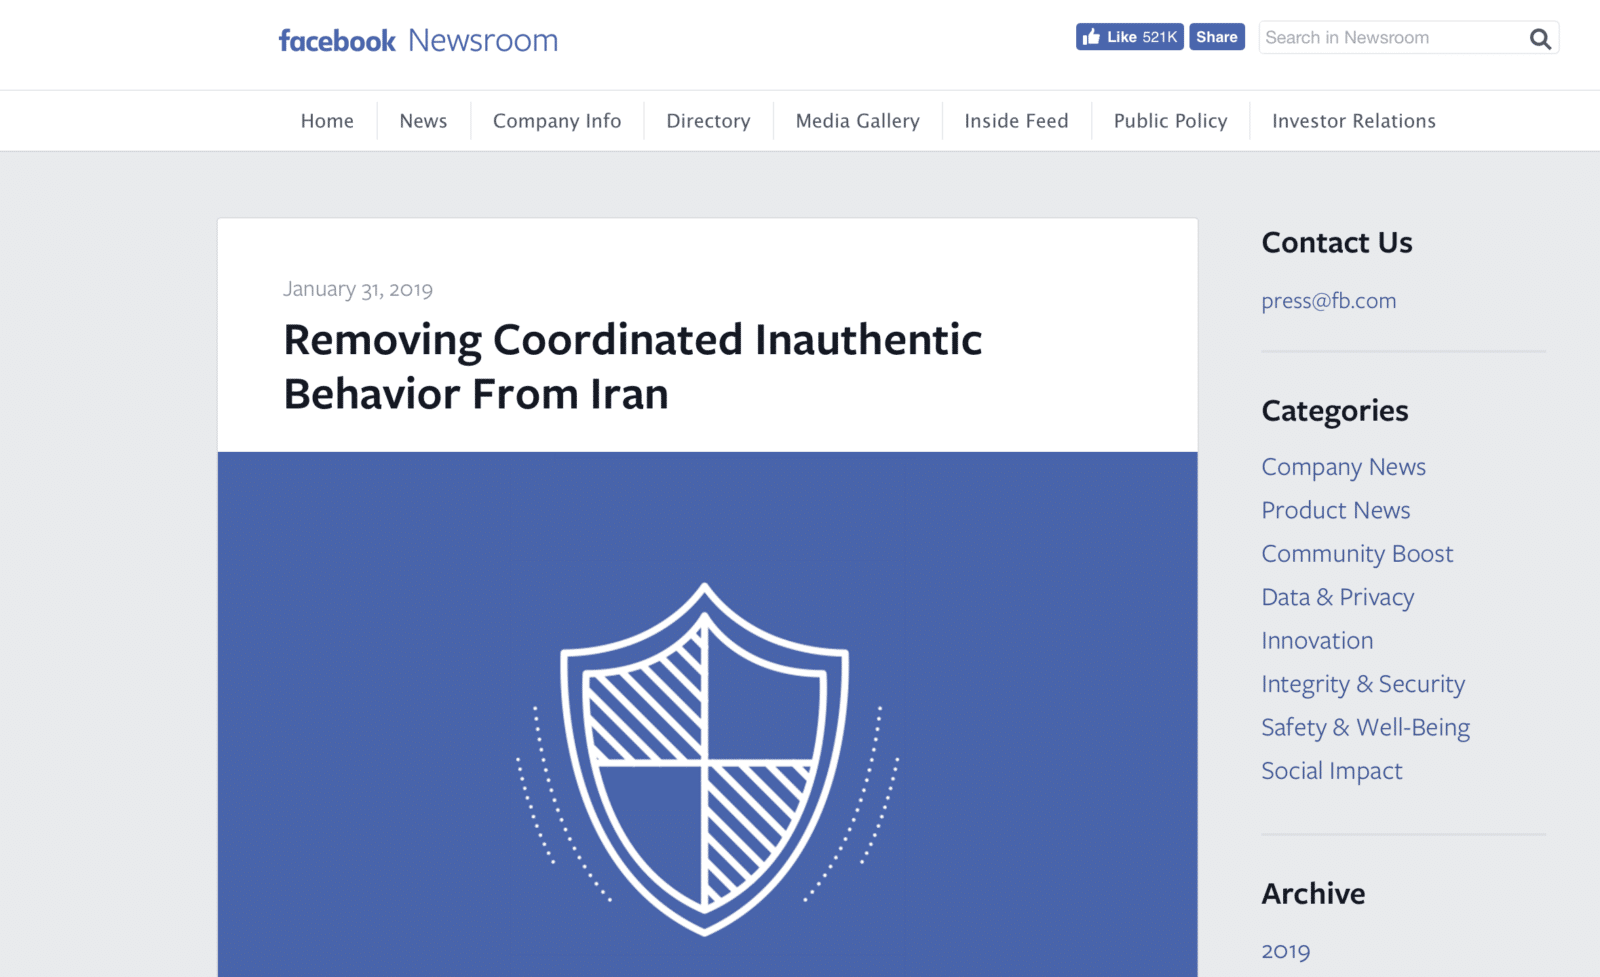1600x977 pixels.
Task: Visit Investor Relations
Action: 1353,121
